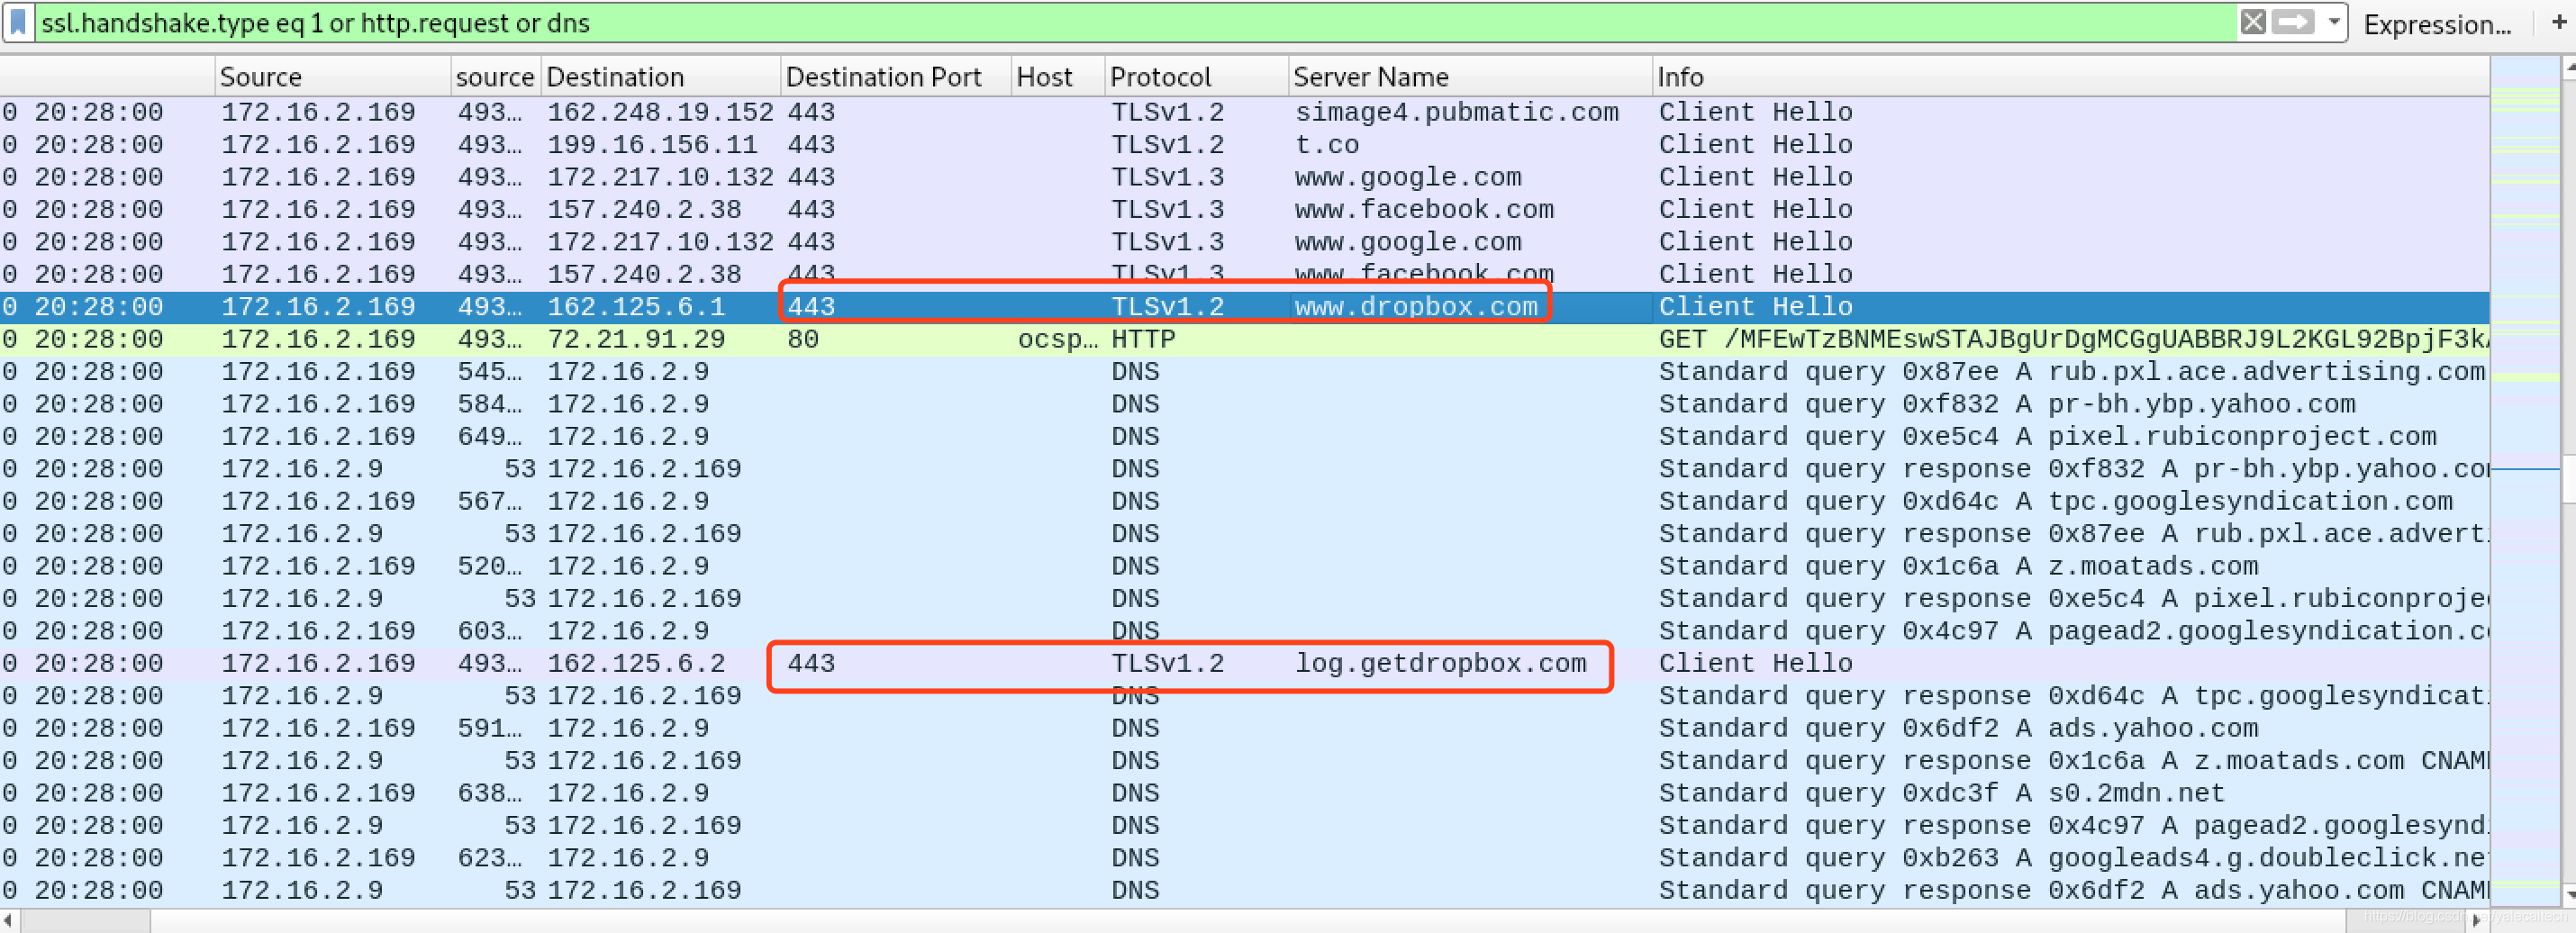This screenshot has height=933, width=2576.
Task: Click destination port 80 cell
Action: [x=803, y=339]
